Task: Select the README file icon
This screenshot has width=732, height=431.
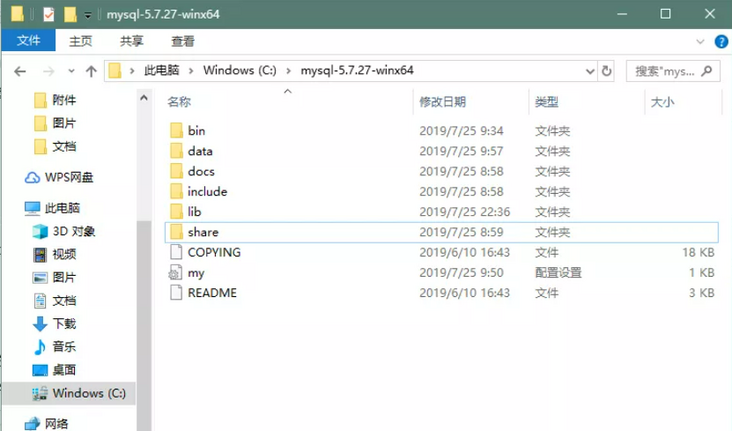Action: point(176,293)
